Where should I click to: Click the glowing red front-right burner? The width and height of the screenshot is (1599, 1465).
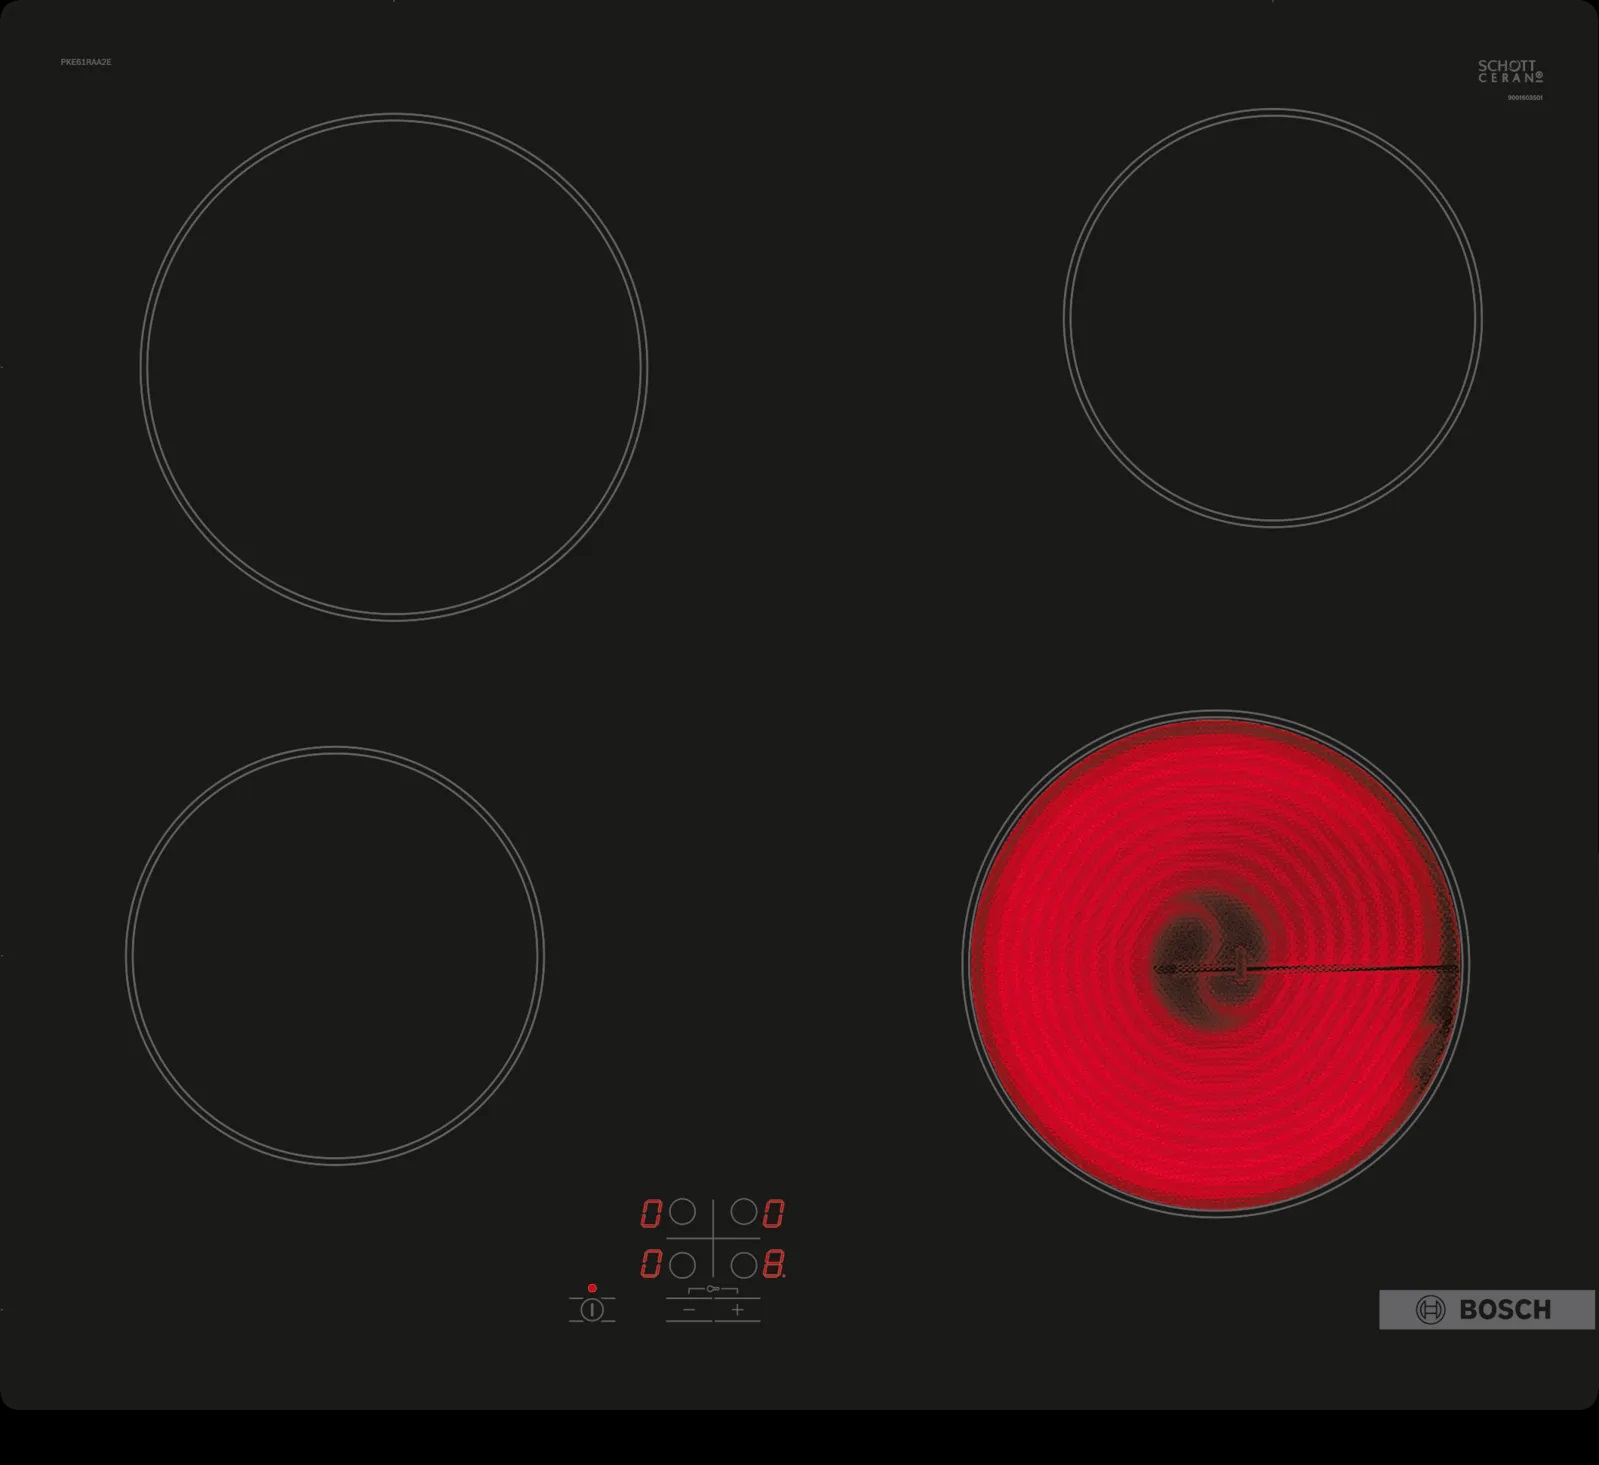pyautogui.click(x=1215, y=964)
